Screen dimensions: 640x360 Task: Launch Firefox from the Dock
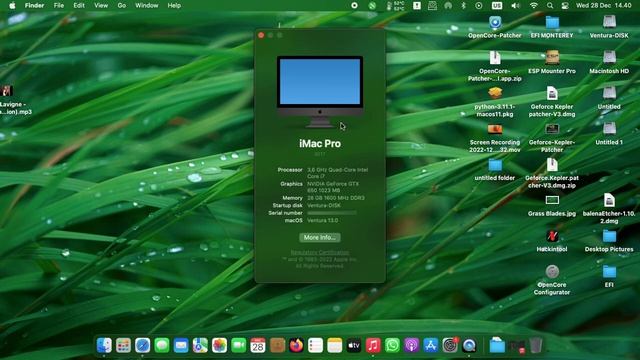coord(296,345)
